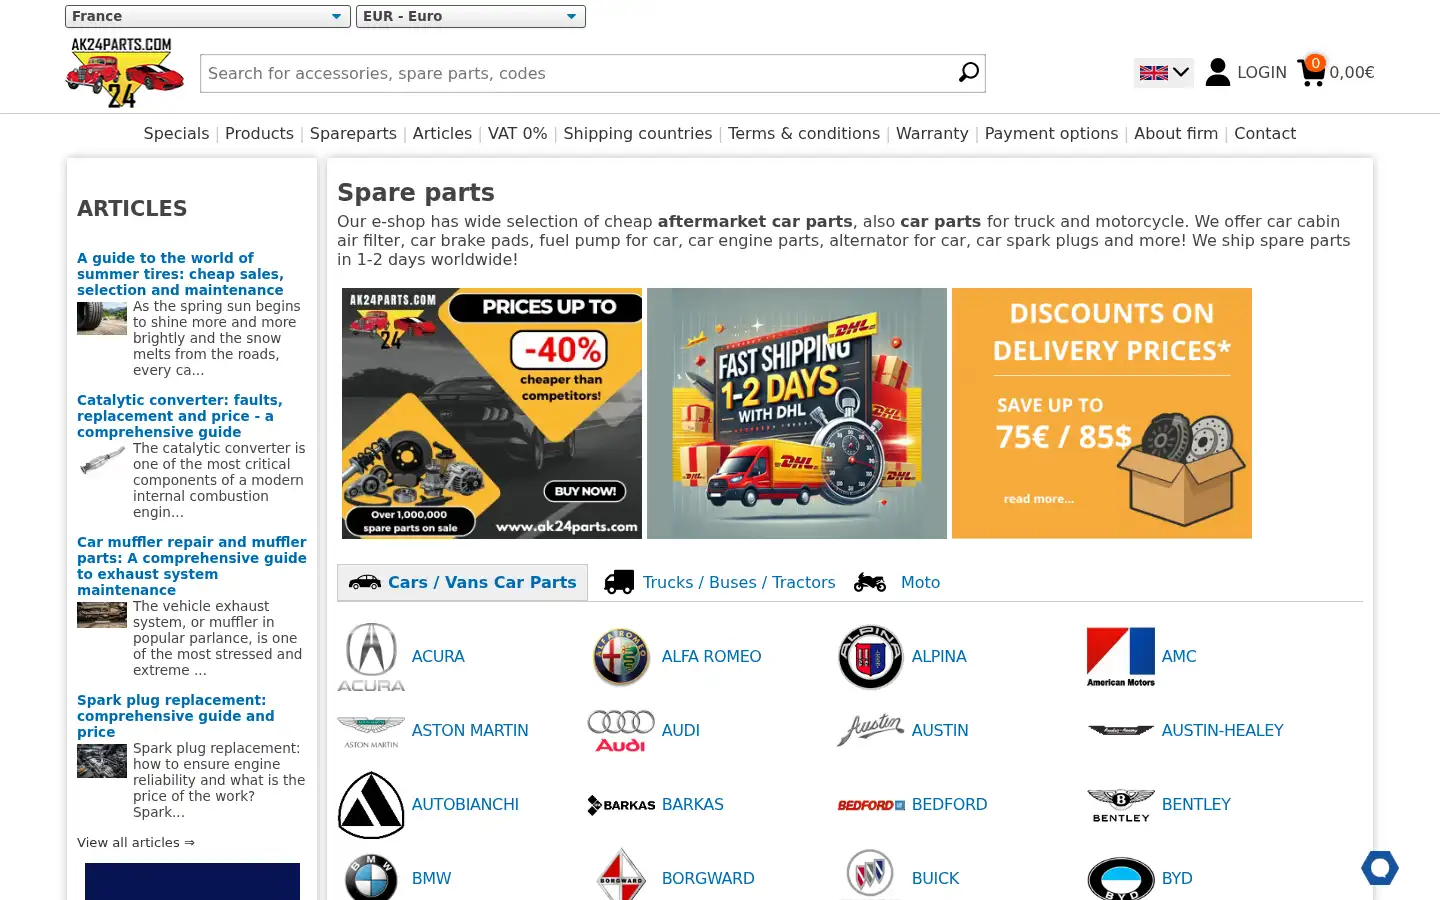Click the Barkas brand logo

[621, 805]
